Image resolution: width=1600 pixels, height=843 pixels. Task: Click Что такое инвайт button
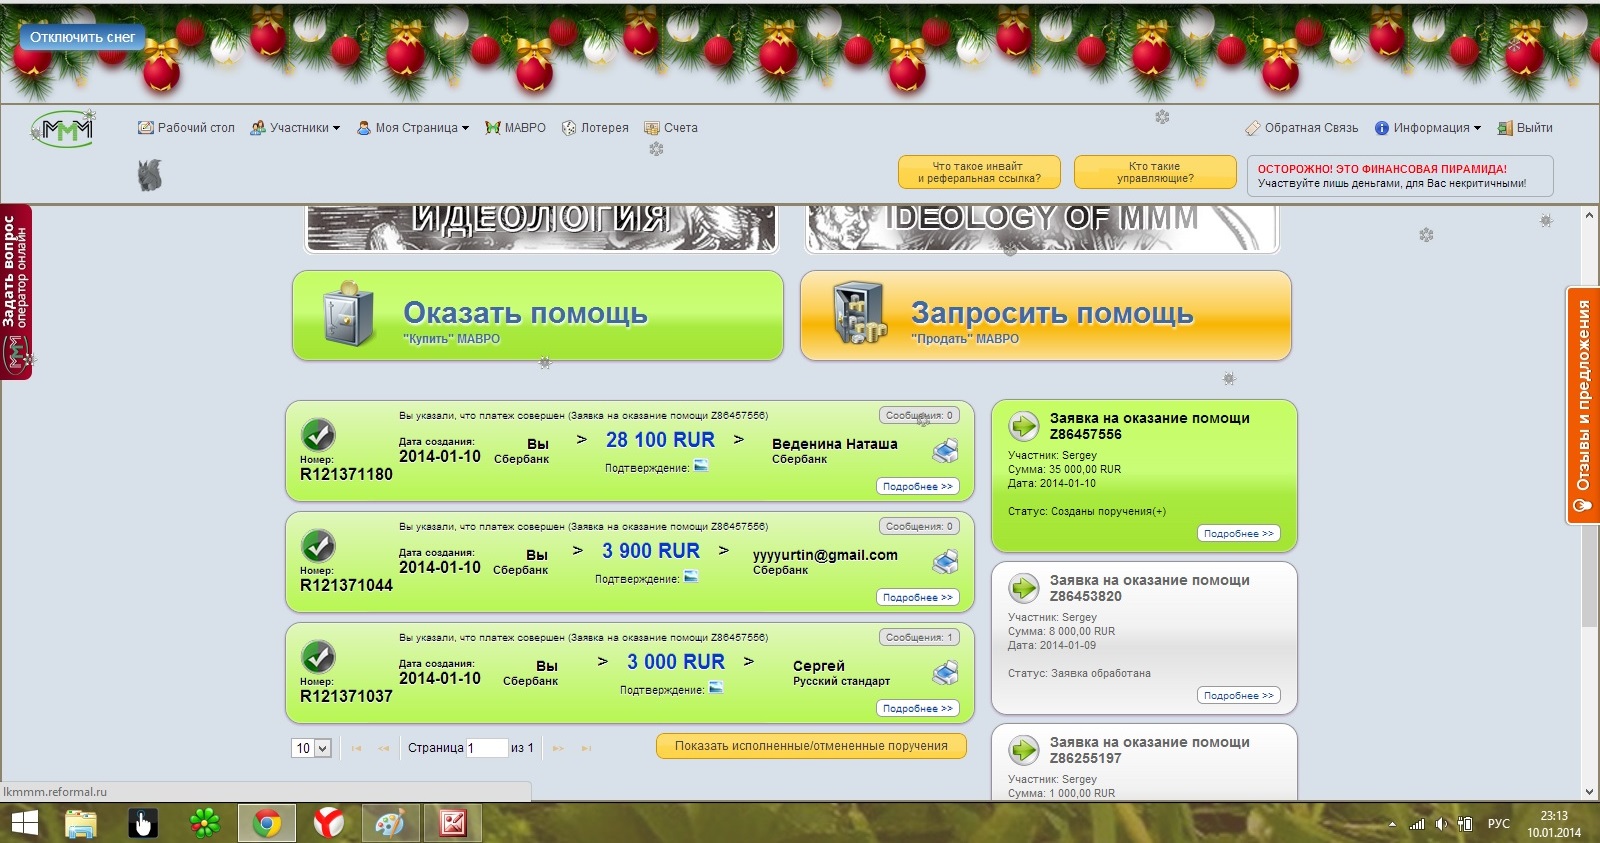[978, 172]
